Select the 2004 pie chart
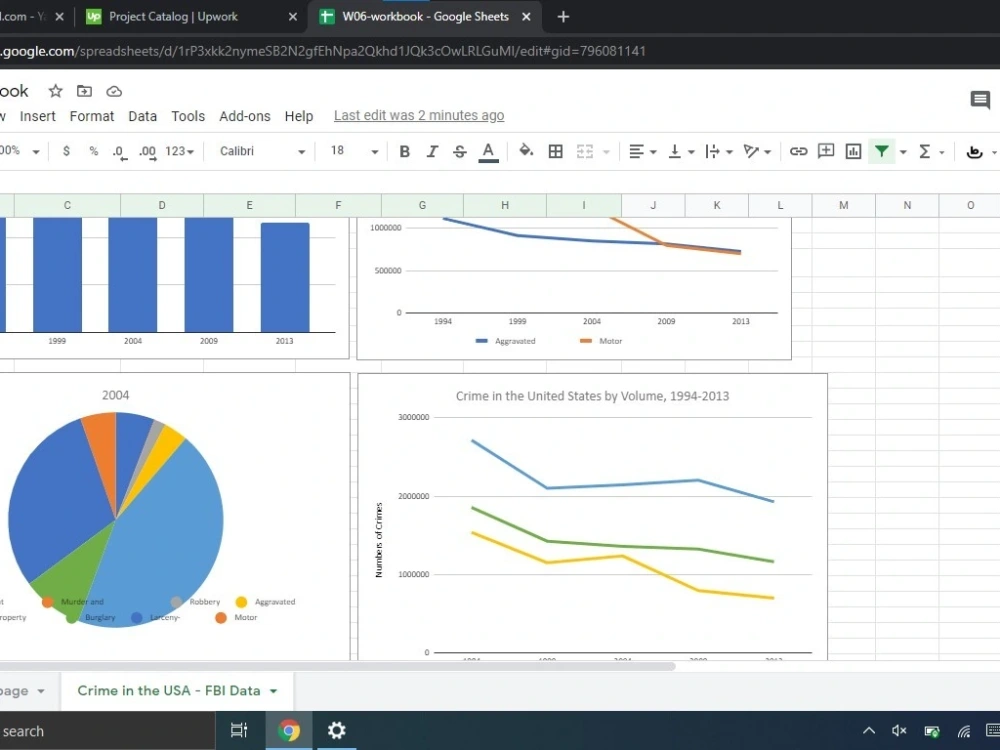Image resolution: width=1000 pixels, height=750 pixels. click(115, 519)
